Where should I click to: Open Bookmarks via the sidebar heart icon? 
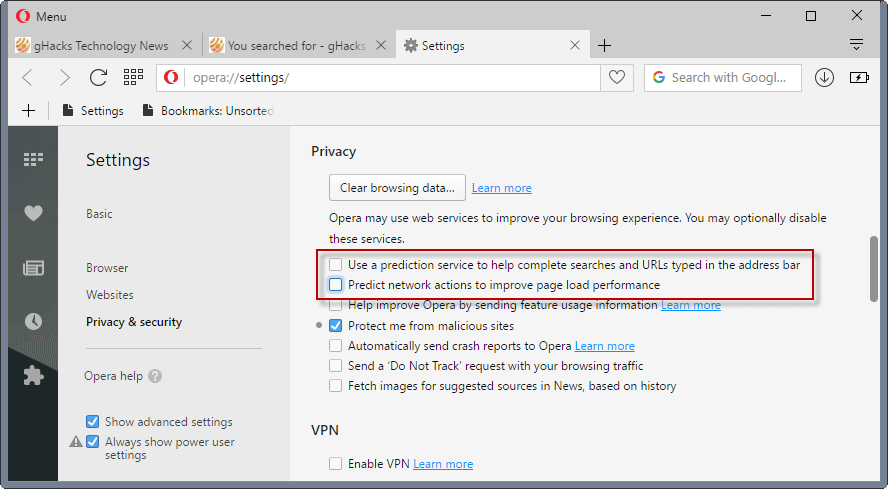[33, 213]
